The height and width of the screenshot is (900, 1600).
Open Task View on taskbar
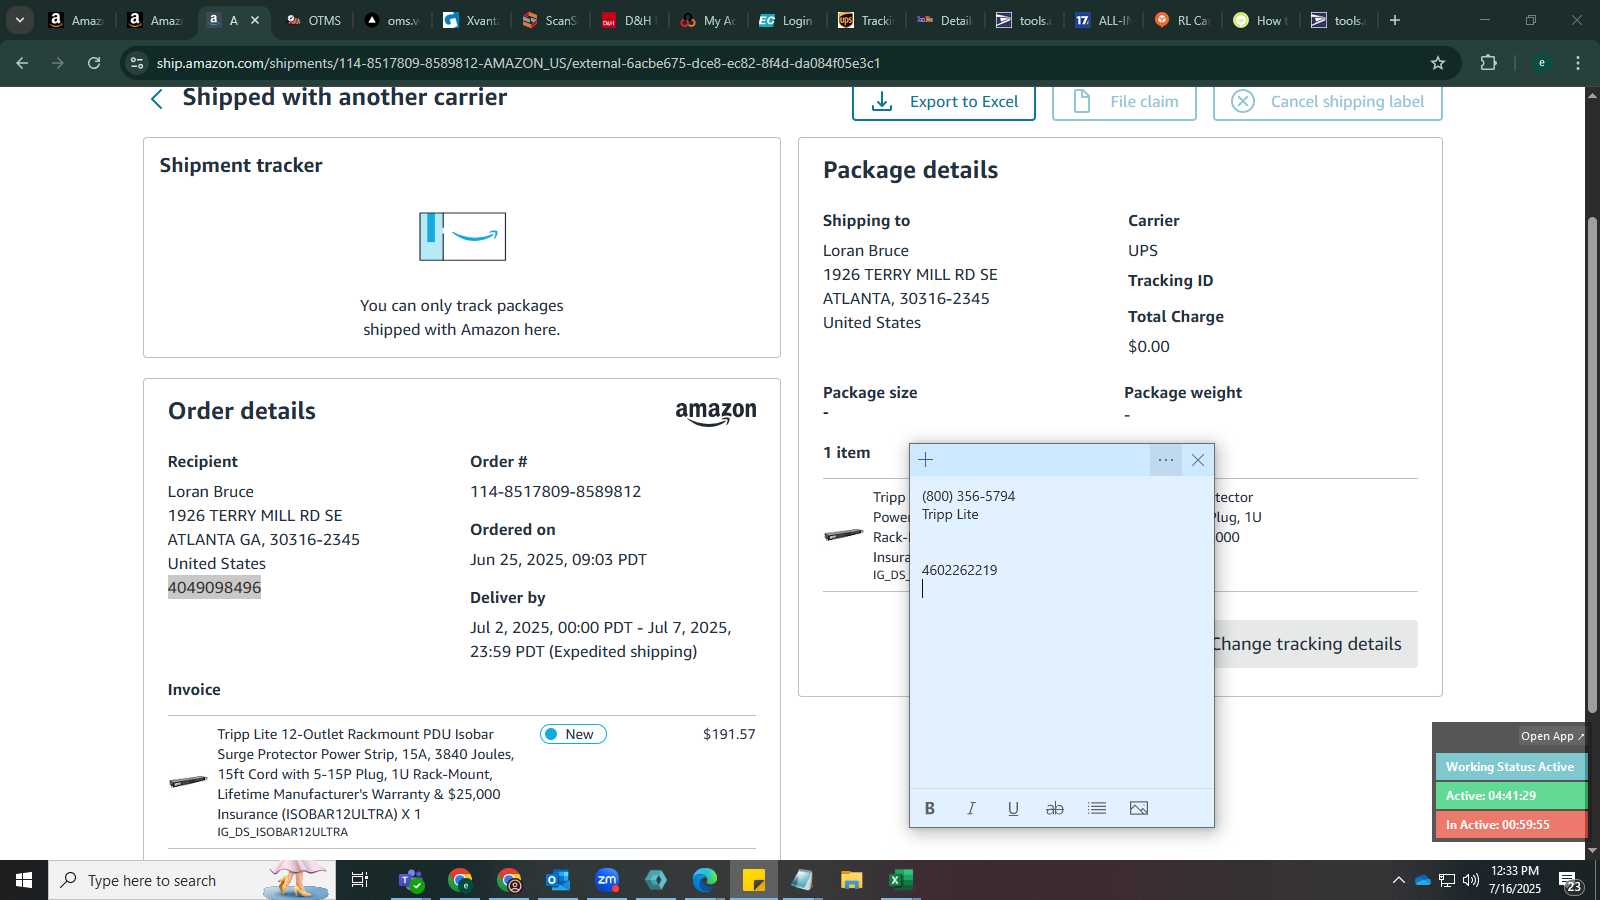(x=360, y=880)
